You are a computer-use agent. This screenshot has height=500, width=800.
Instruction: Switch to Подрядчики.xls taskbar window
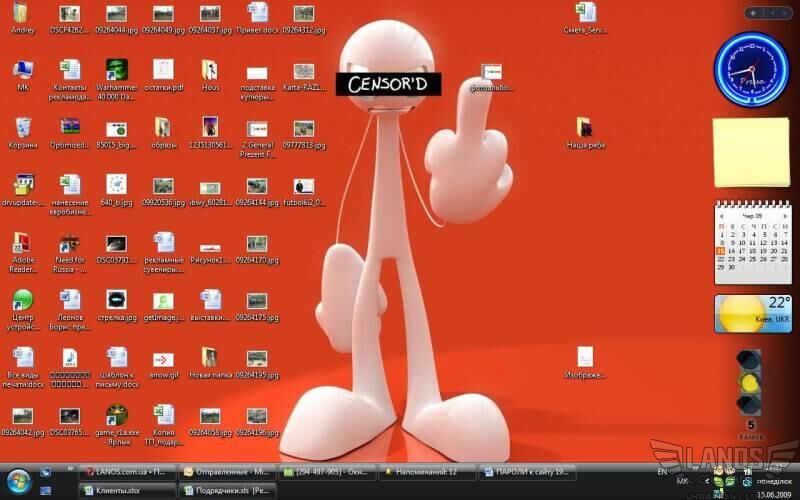tap(226, 490)
